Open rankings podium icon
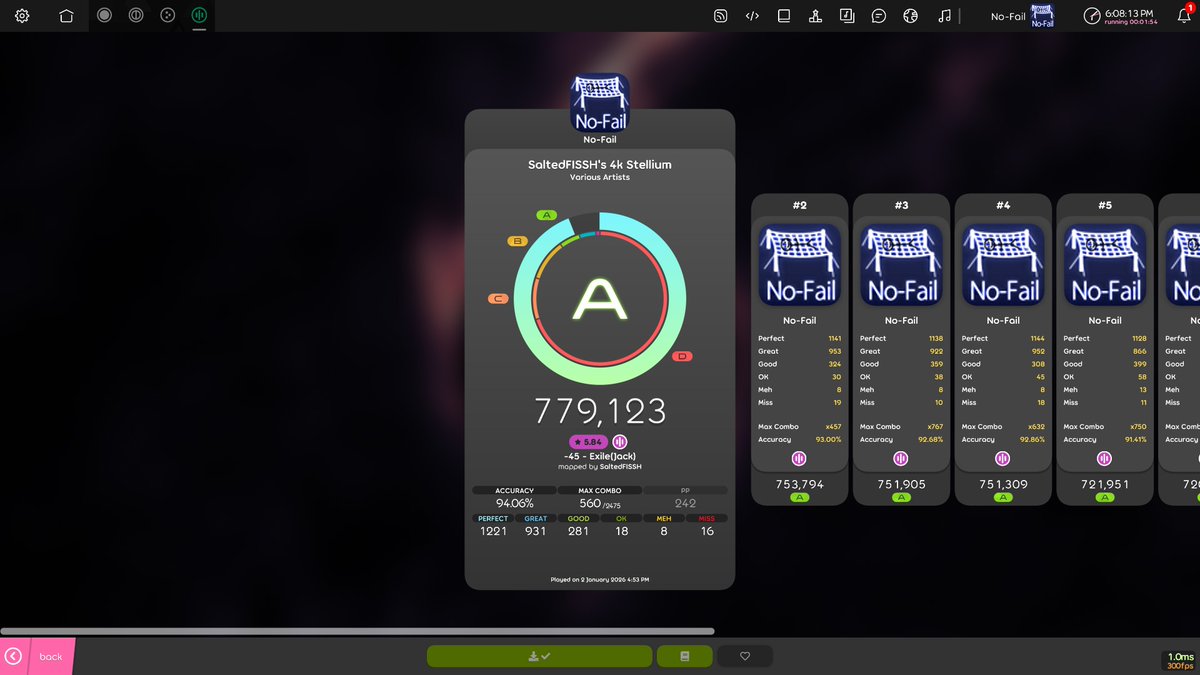The height and width of the screenshot is (675, 1200). pos(816,16)
